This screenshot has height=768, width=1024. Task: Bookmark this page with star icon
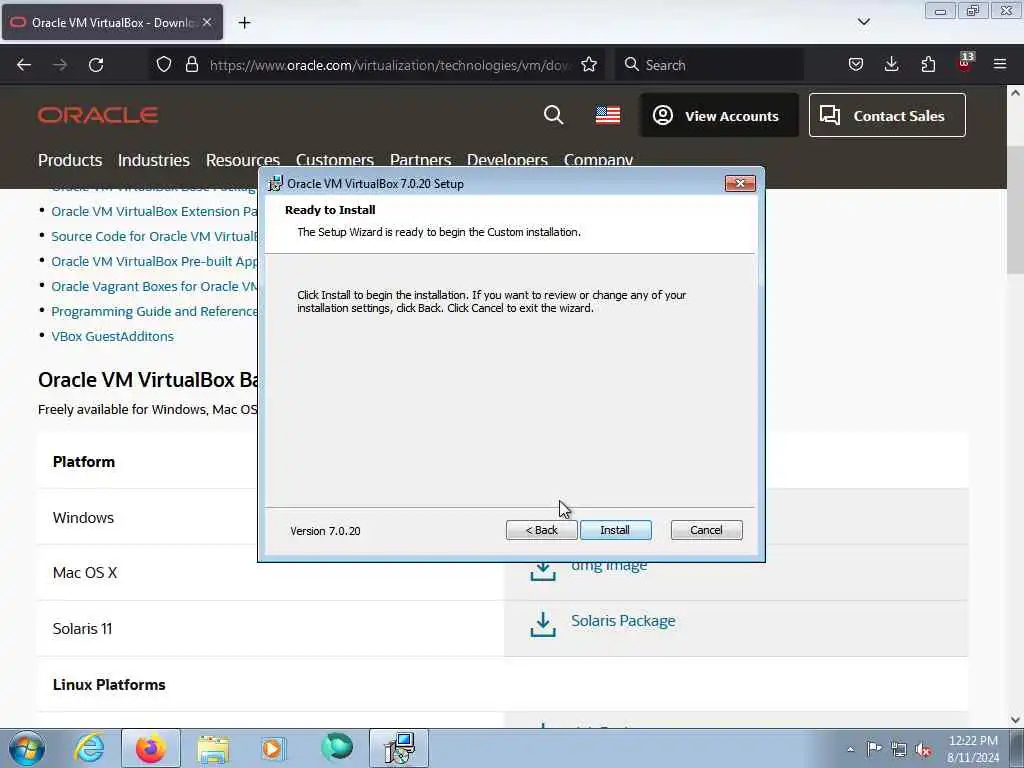[x=589, y=65]
